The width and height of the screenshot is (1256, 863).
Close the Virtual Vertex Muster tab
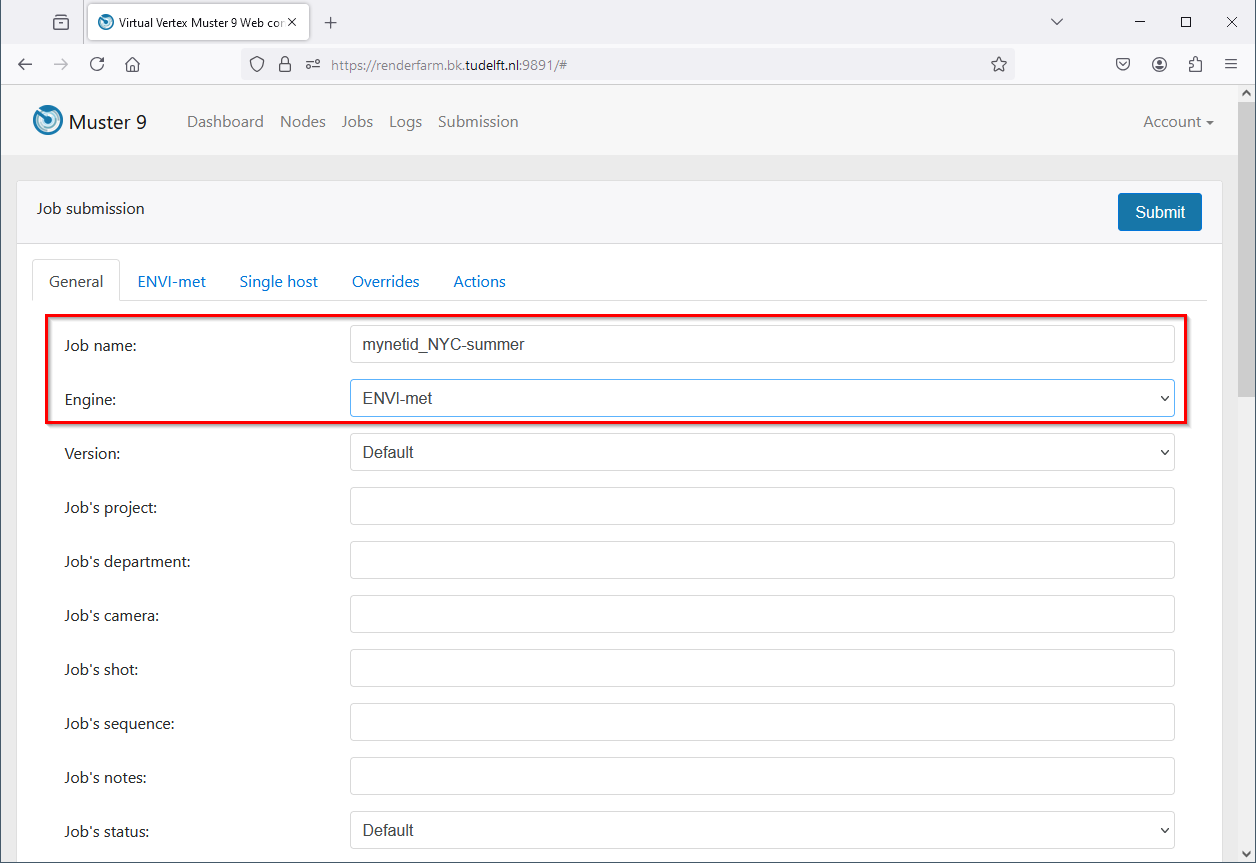(292, 22)
